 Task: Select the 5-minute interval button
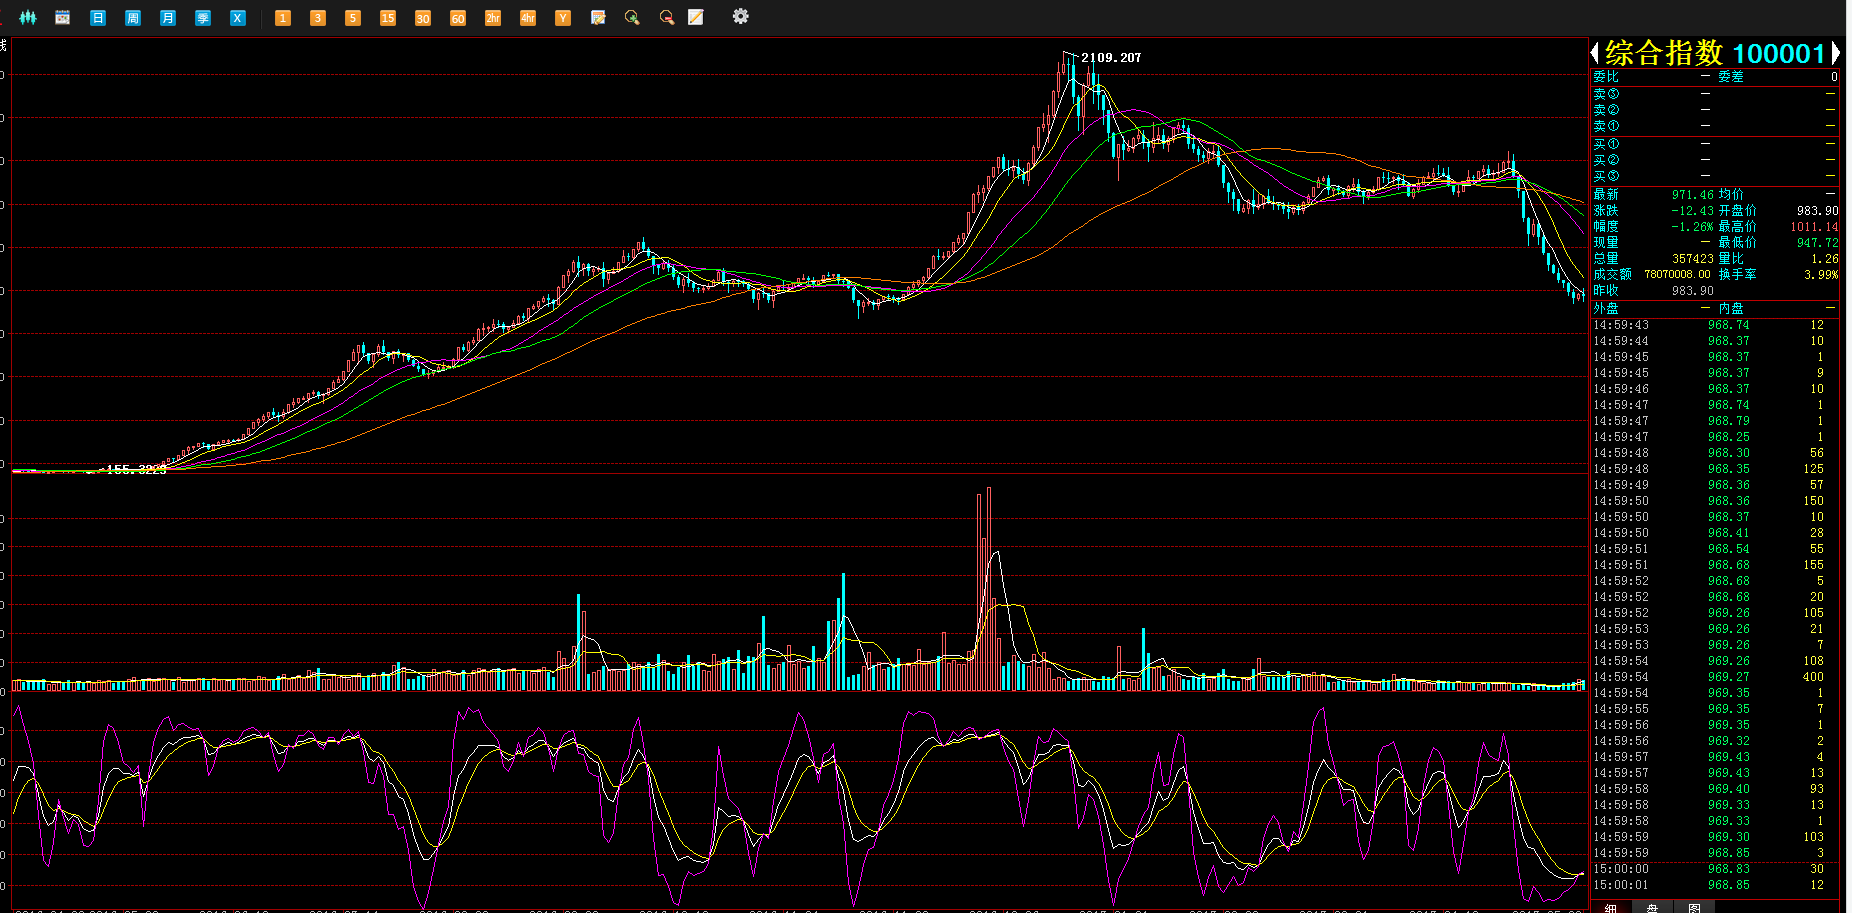coord(353,18)
